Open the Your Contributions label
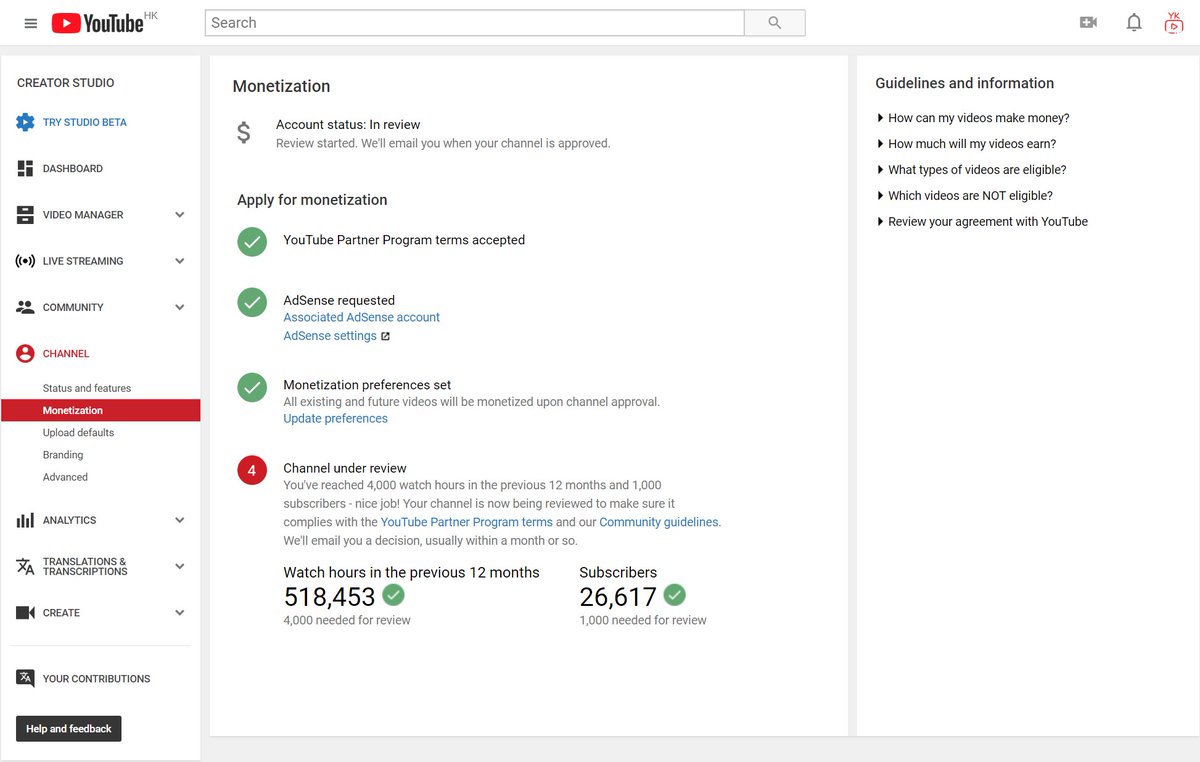The image size is (1200, 762). 96,678
